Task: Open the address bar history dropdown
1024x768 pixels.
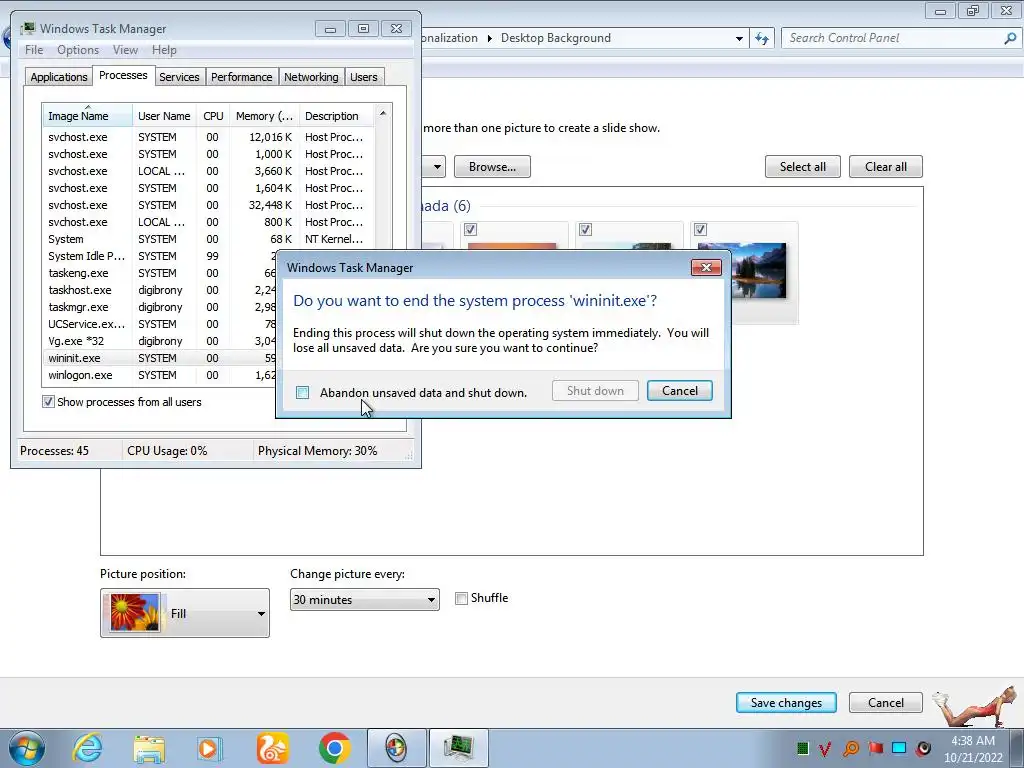Action: click(x=739, y=39)
